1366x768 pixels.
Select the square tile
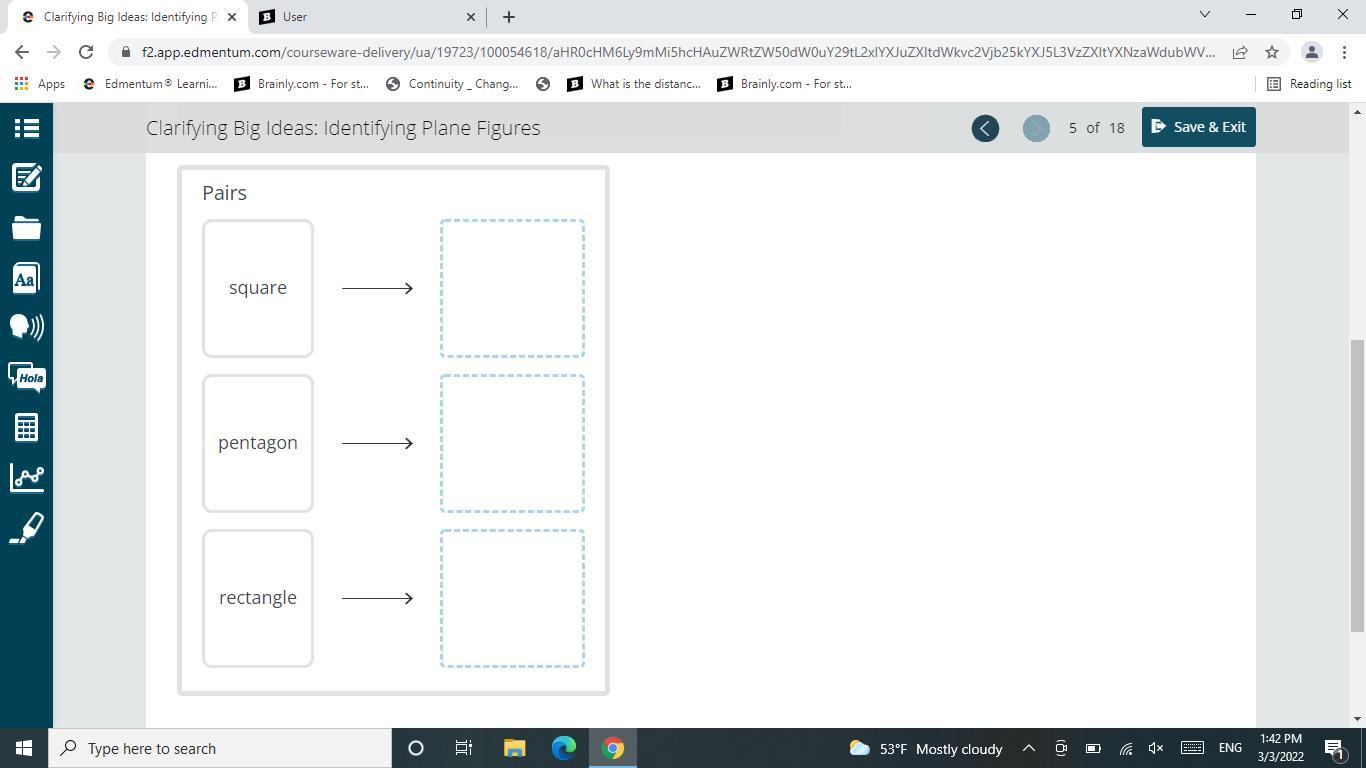(258, 288)
